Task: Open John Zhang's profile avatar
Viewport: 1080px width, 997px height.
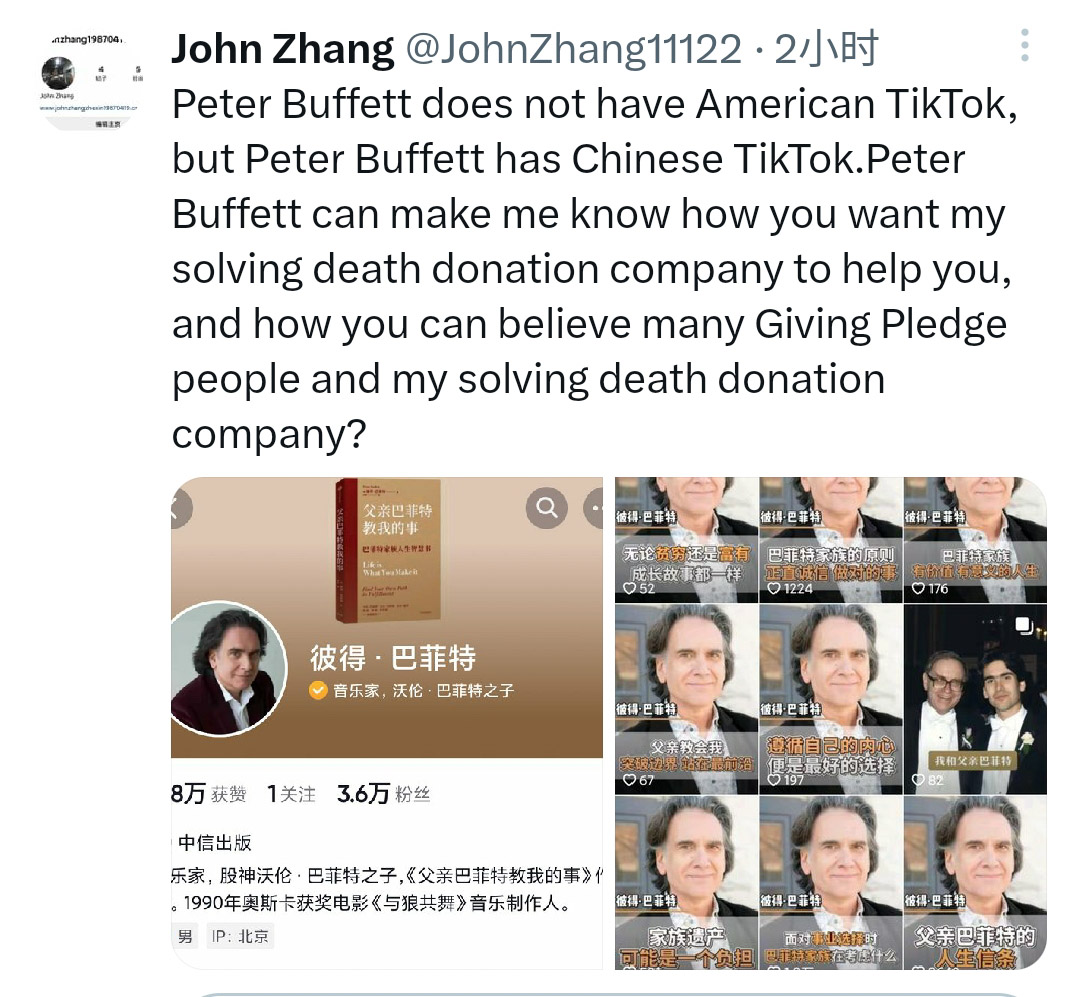Action: click(x=90, y=81)
